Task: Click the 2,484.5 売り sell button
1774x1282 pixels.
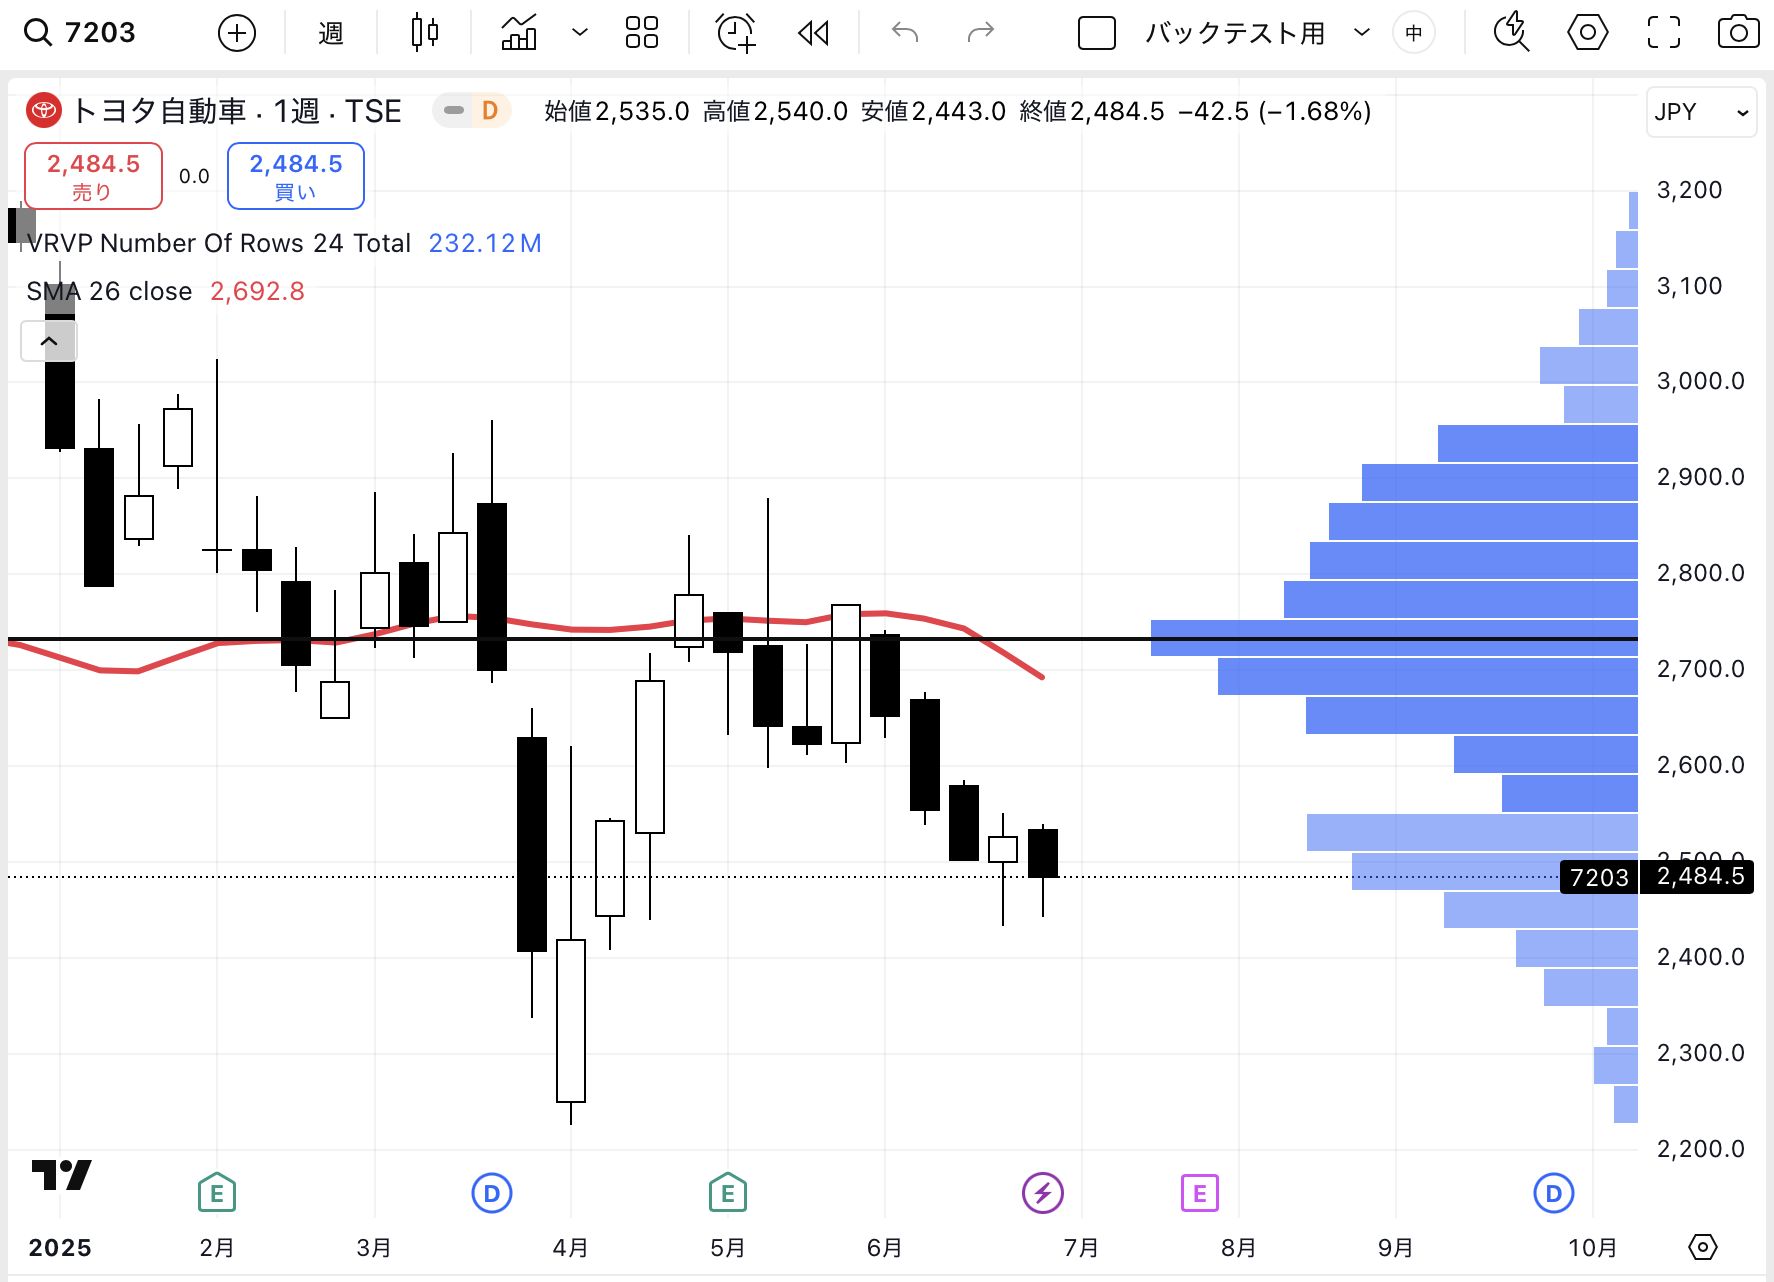Action: click(93, 176)
